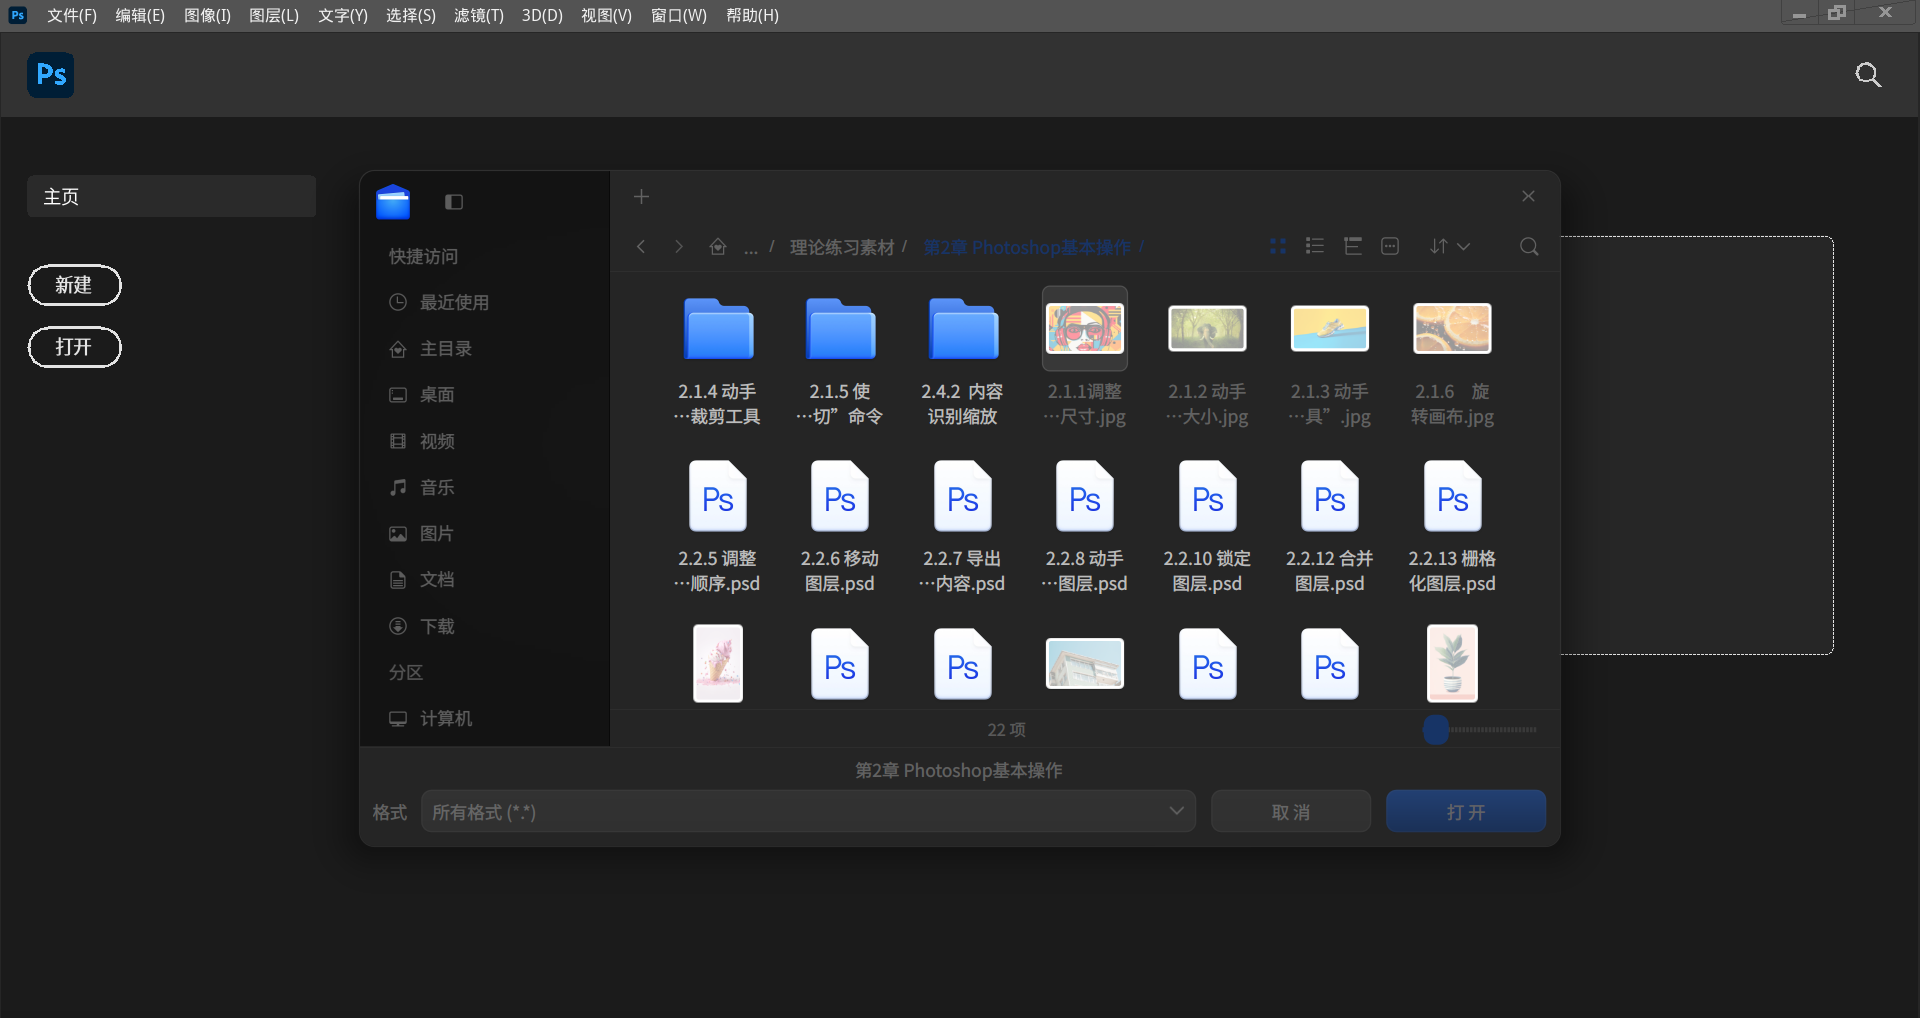
Task: Open the 文件(F) menu
Action: (72, 15)
